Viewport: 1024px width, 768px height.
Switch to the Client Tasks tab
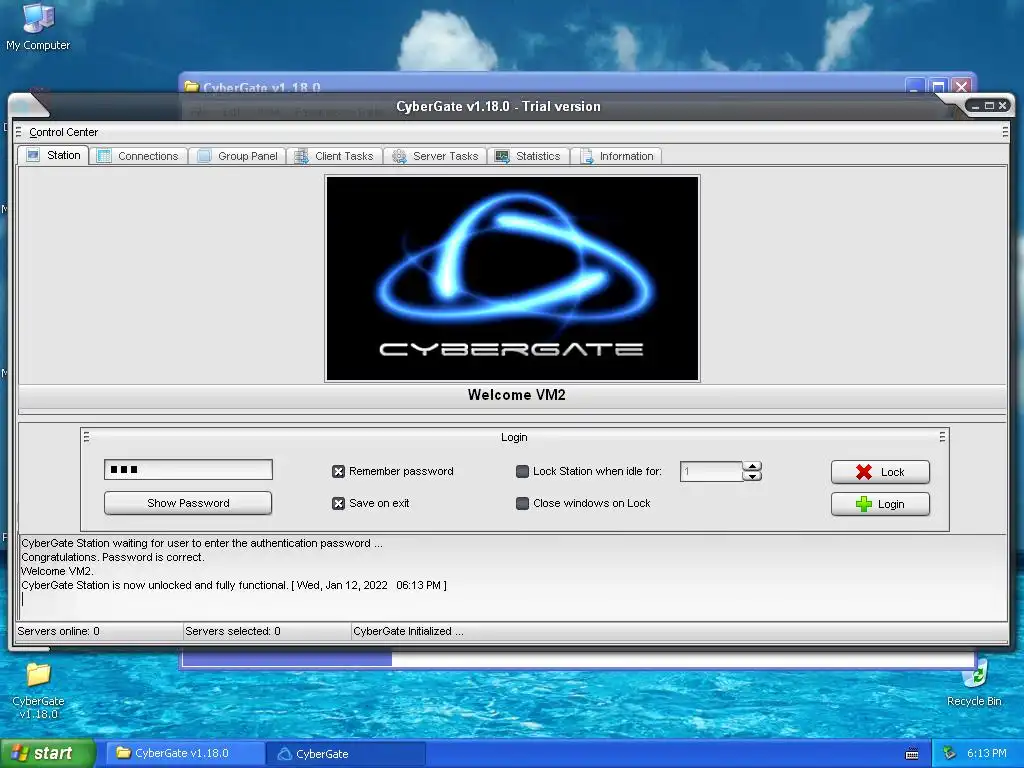tap(334, 156)
